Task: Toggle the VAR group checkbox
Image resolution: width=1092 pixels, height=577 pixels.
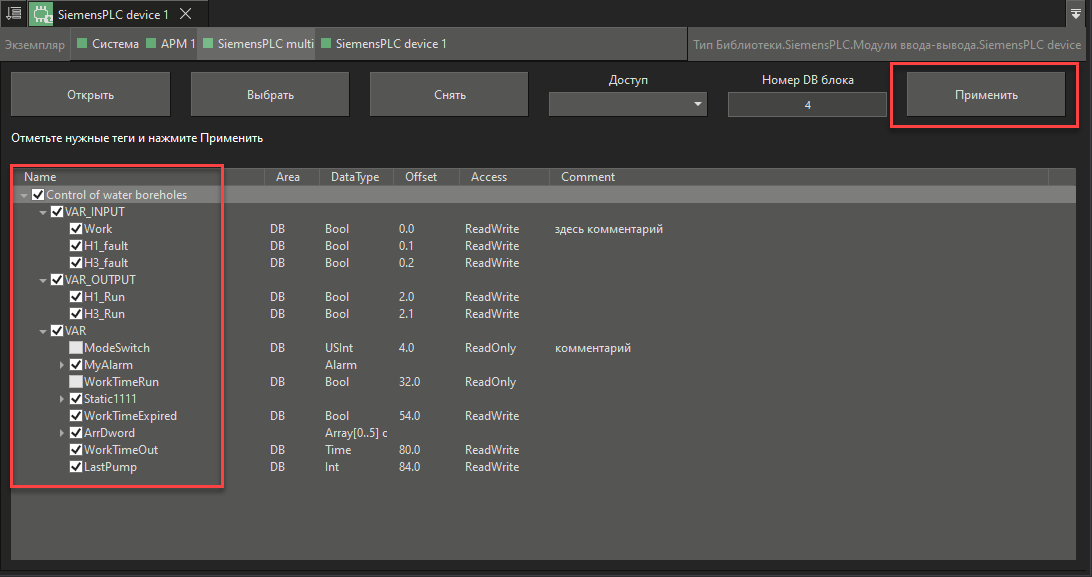Action: click(57, 331)
